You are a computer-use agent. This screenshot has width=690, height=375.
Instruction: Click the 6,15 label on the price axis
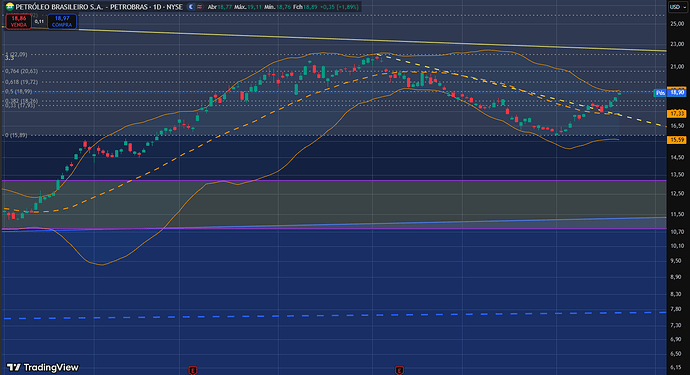click(677, 367)
